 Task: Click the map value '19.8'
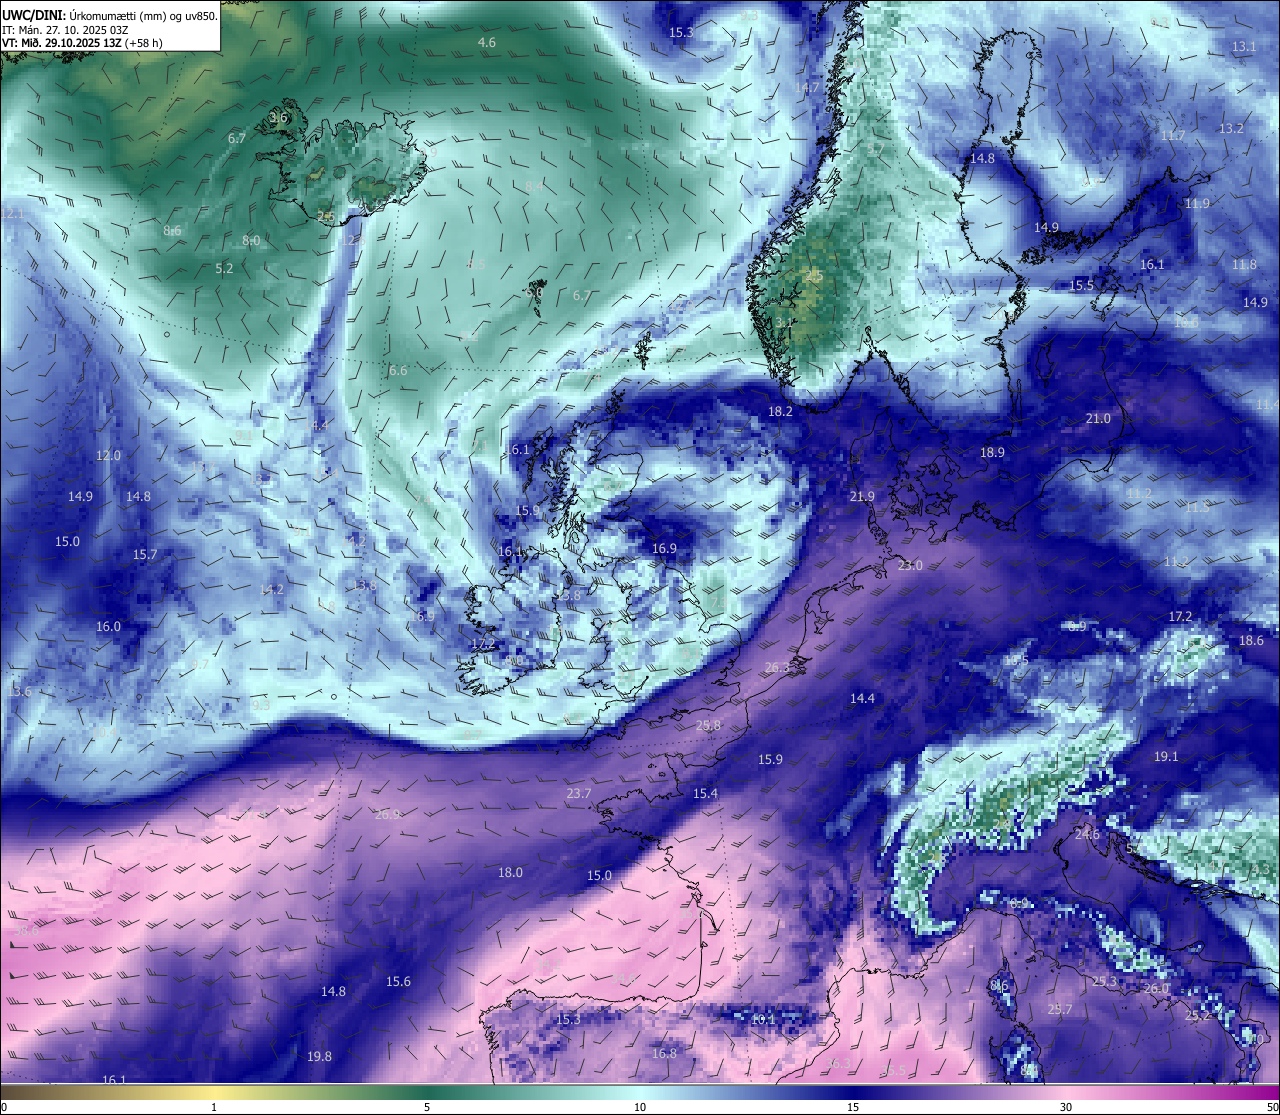pyautogui.click(x=319, y=1057)
